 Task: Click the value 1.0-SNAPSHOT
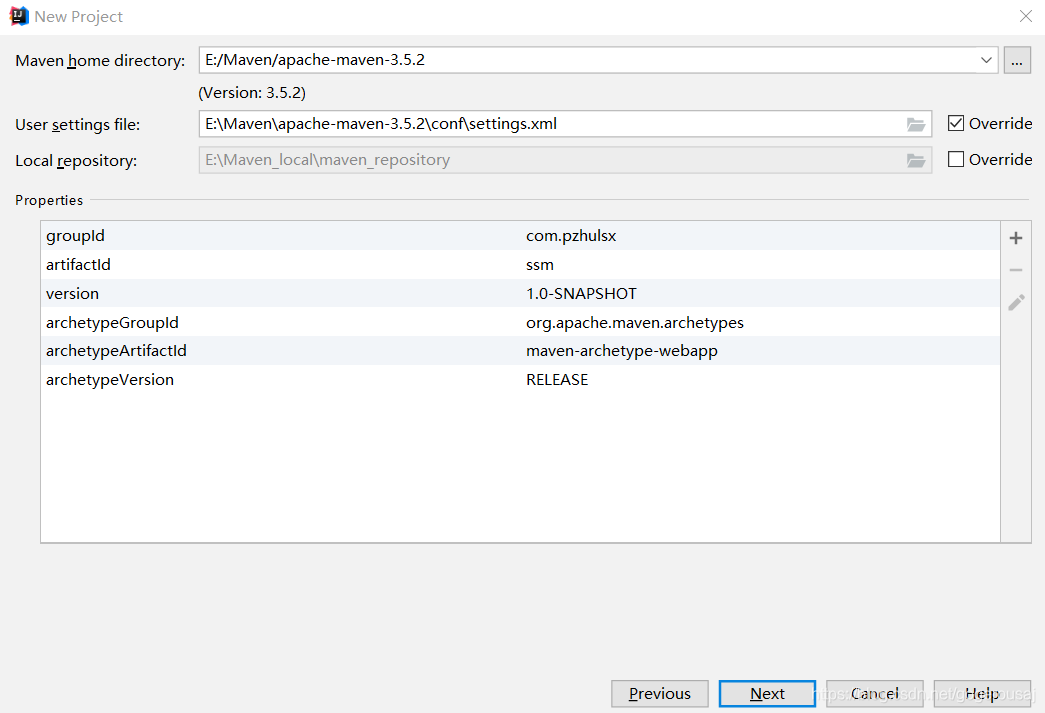click(x=581, y=294)
